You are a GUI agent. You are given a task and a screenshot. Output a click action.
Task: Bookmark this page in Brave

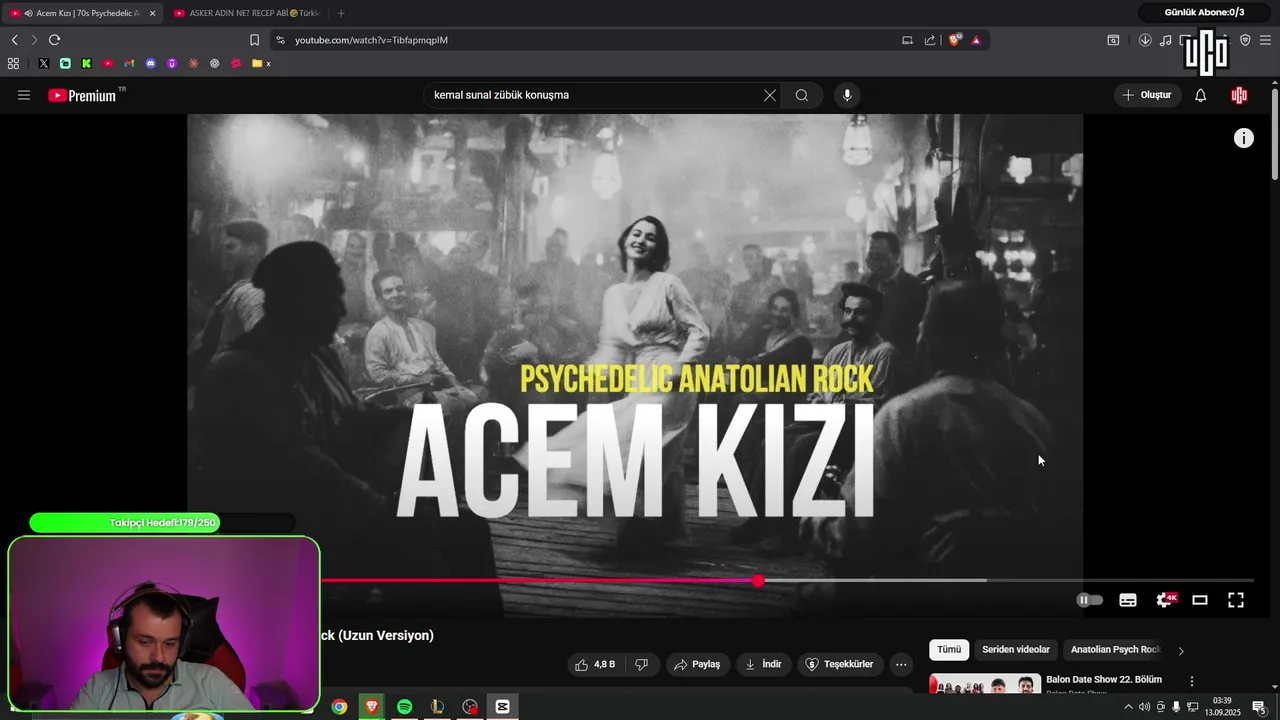pos(254,40)
